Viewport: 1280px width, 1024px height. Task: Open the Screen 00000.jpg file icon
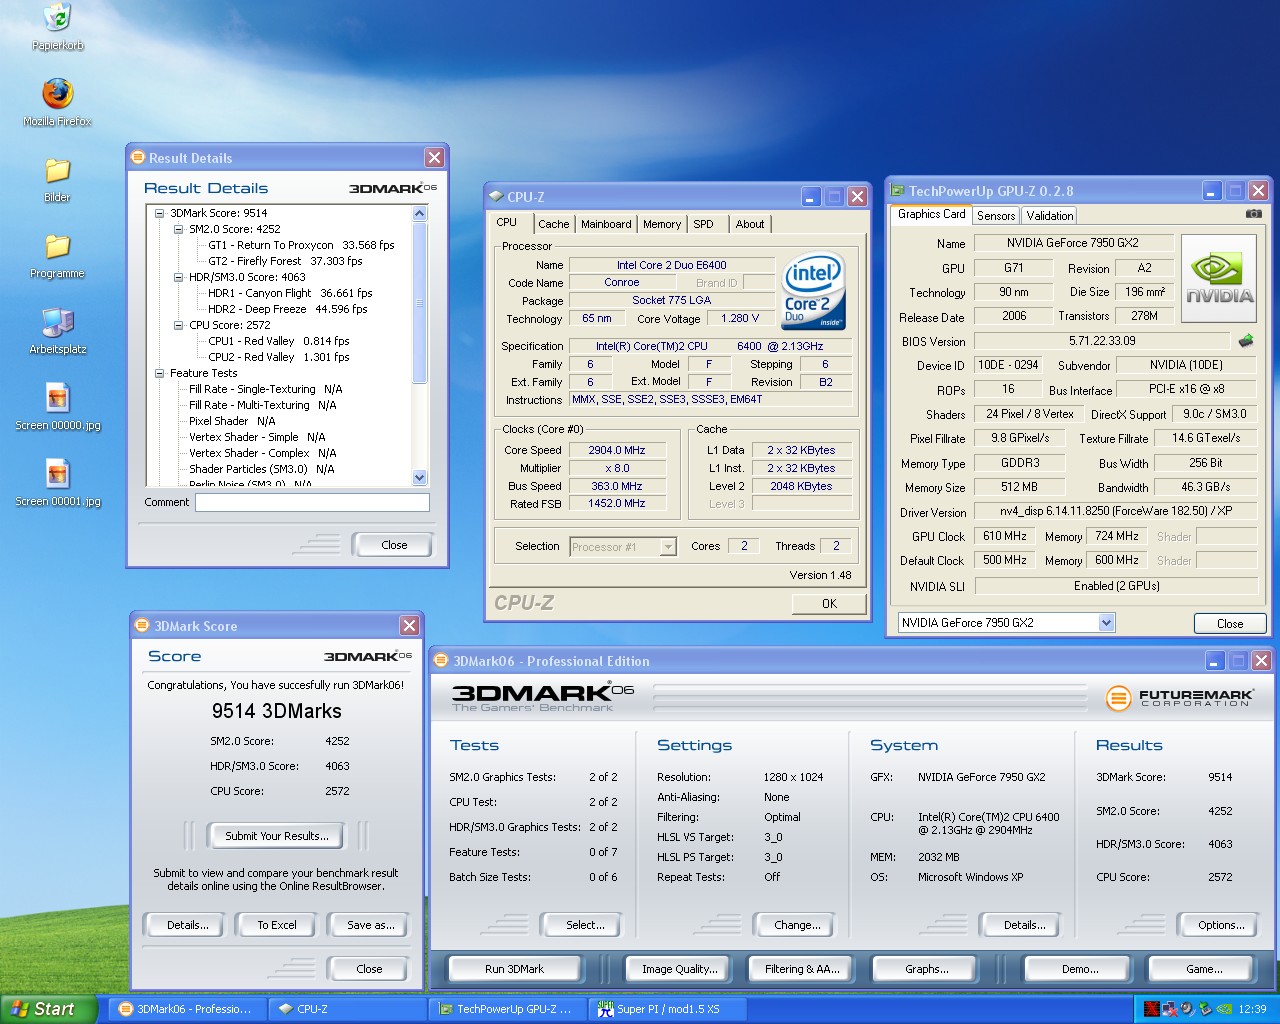pyautogui.click(x=58, y=399)
